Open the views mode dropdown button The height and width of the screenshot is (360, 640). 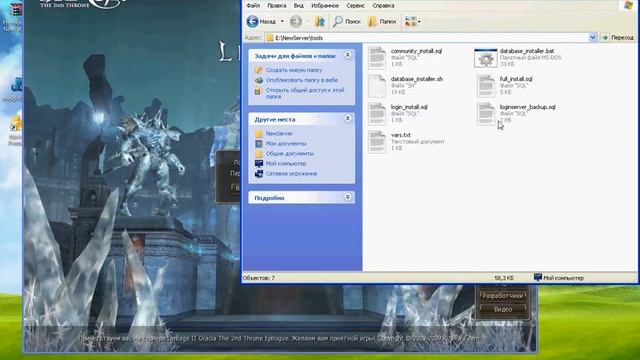[x=412, y=21]
